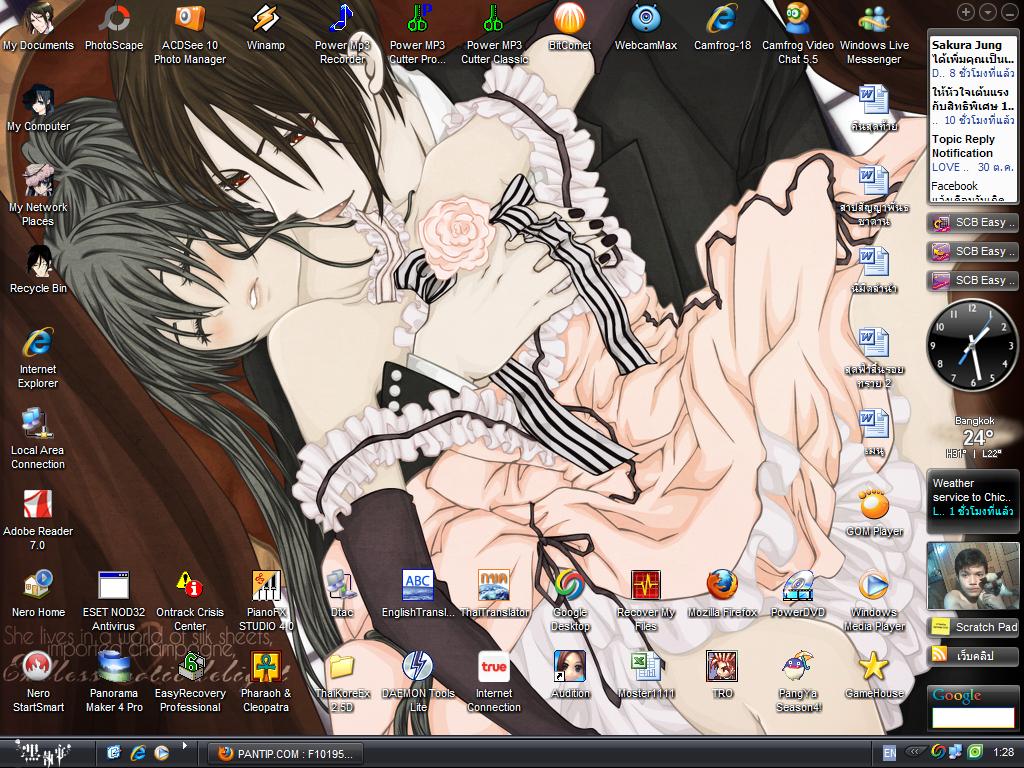1024x768 pixels.
Task: Select the Recycle Bin icon
Action: click(x=38, y=270)
